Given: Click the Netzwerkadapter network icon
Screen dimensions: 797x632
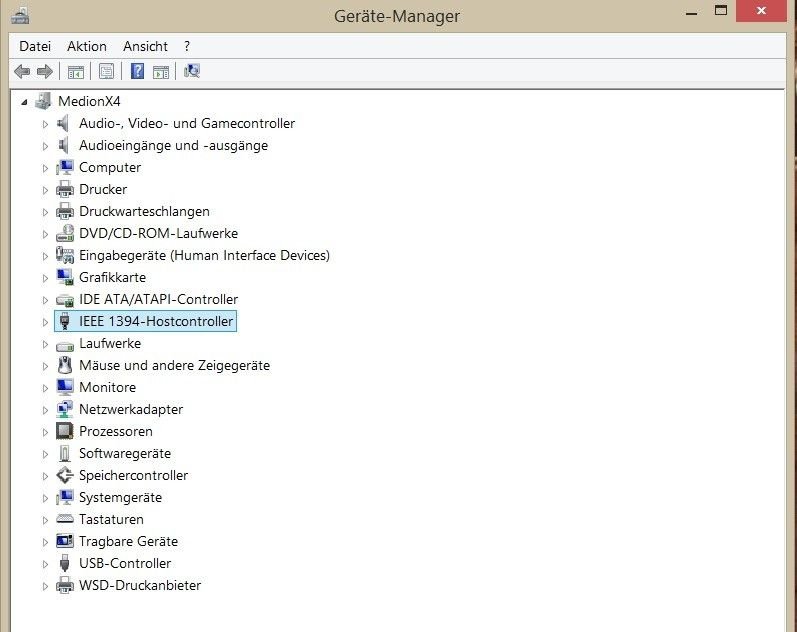Looking at the screenshot, I should click(x=65, y=409).
